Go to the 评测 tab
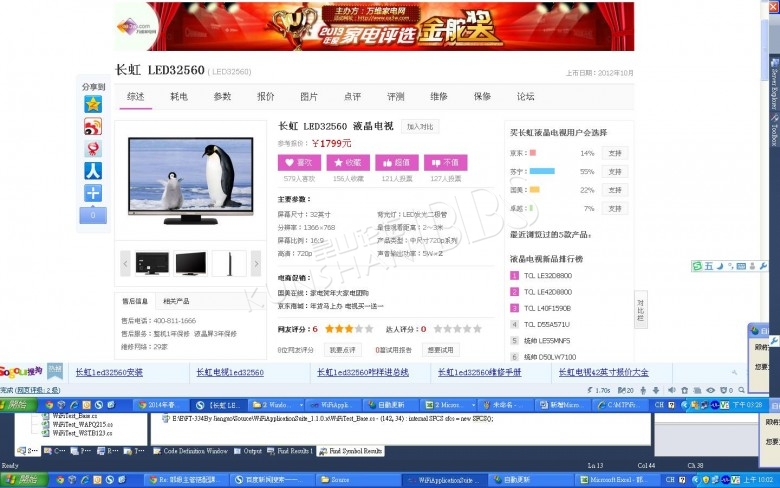 pos(395,97)
